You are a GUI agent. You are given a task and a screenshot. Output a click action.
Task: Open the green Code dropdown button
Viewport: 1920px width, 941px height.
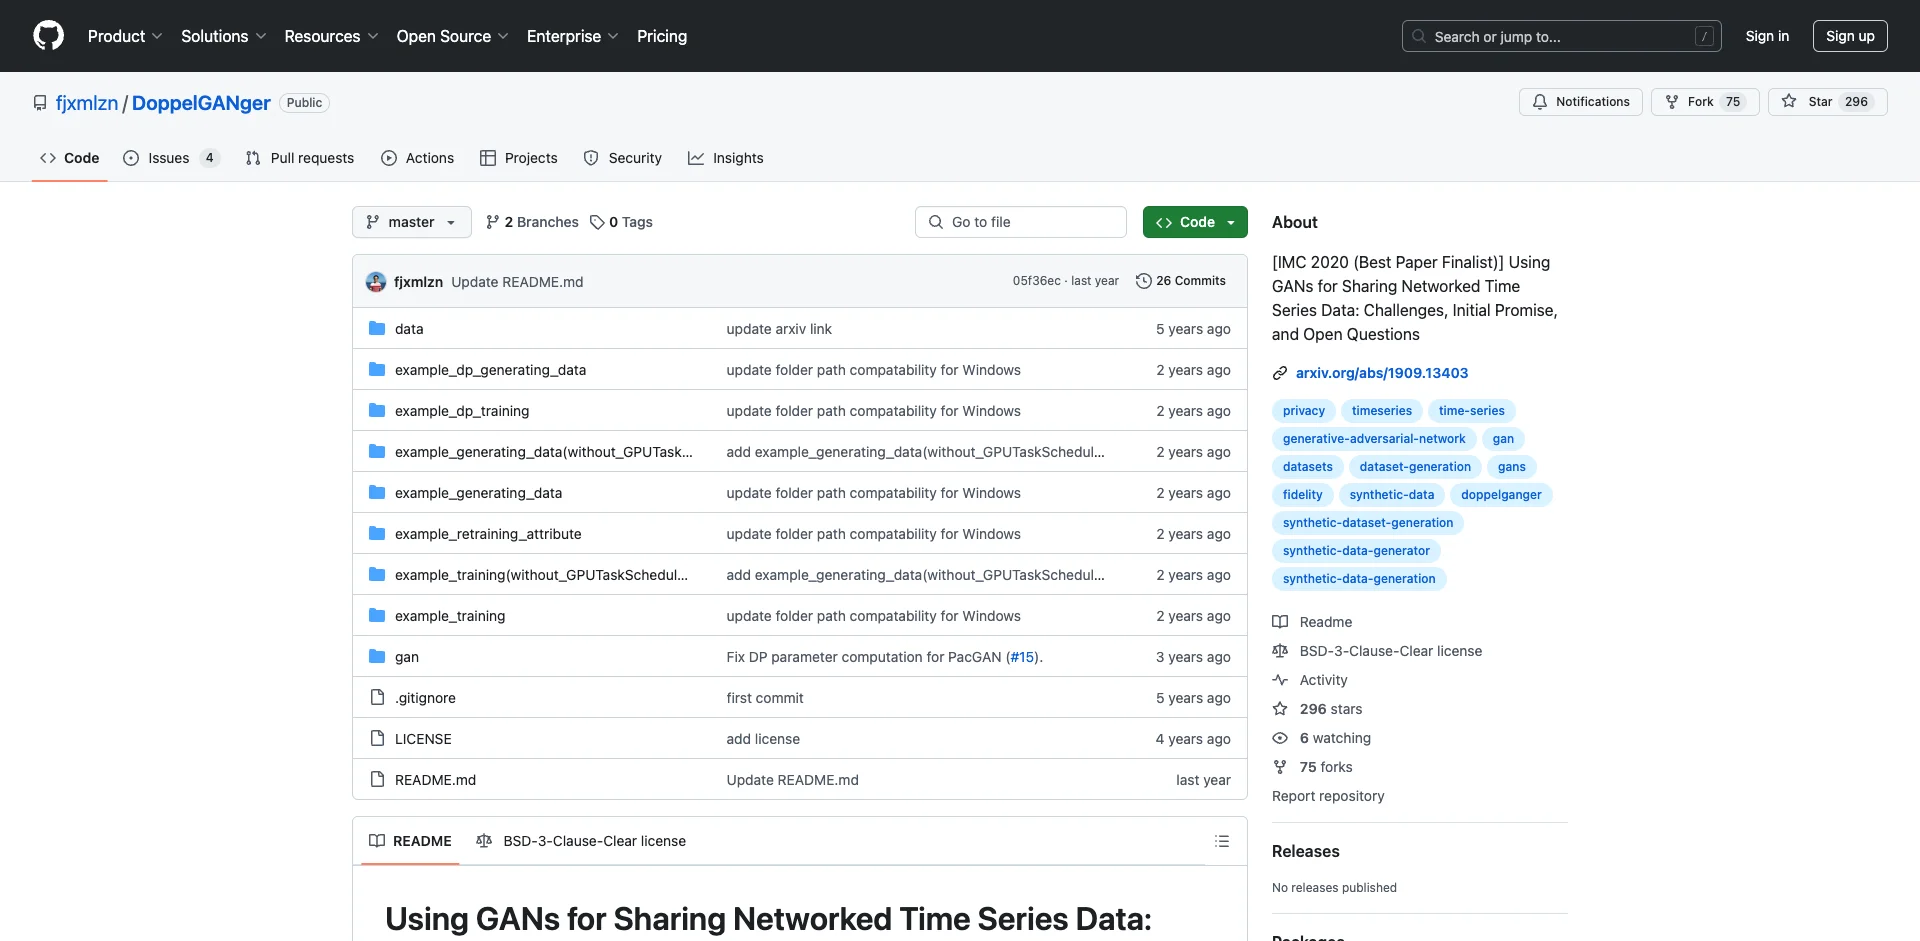1195,222
